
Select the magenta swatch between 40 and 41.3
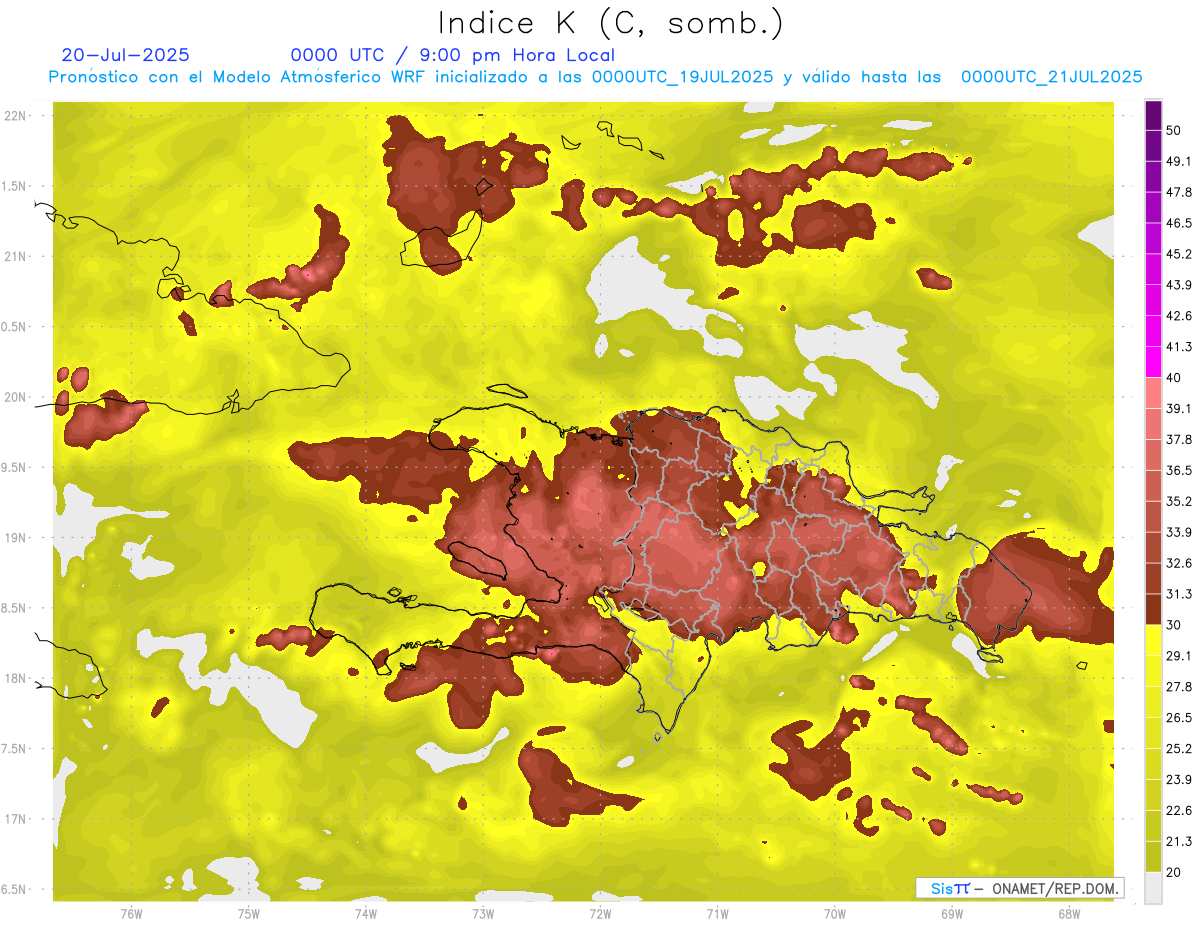pyautogui.click(x=1153, y=362)
